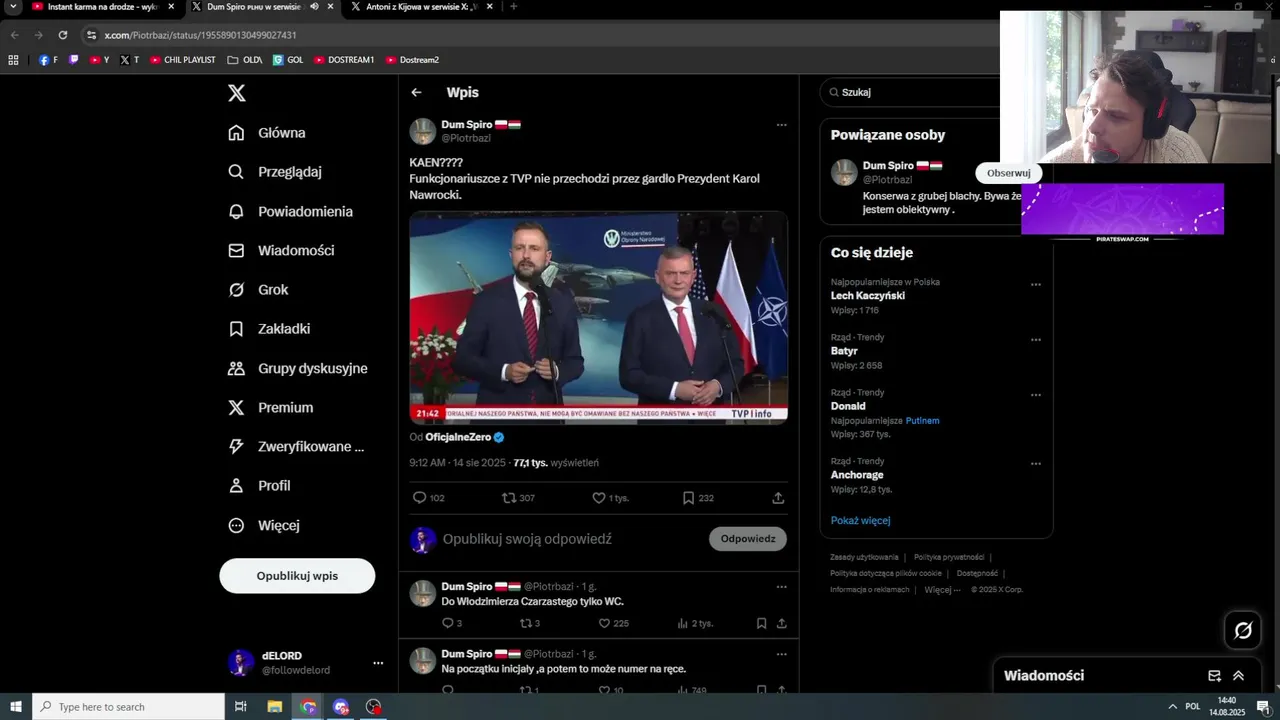Screen dimensions: 1280x720
Task: Open the Putinem related link
Action: (923, 421)
